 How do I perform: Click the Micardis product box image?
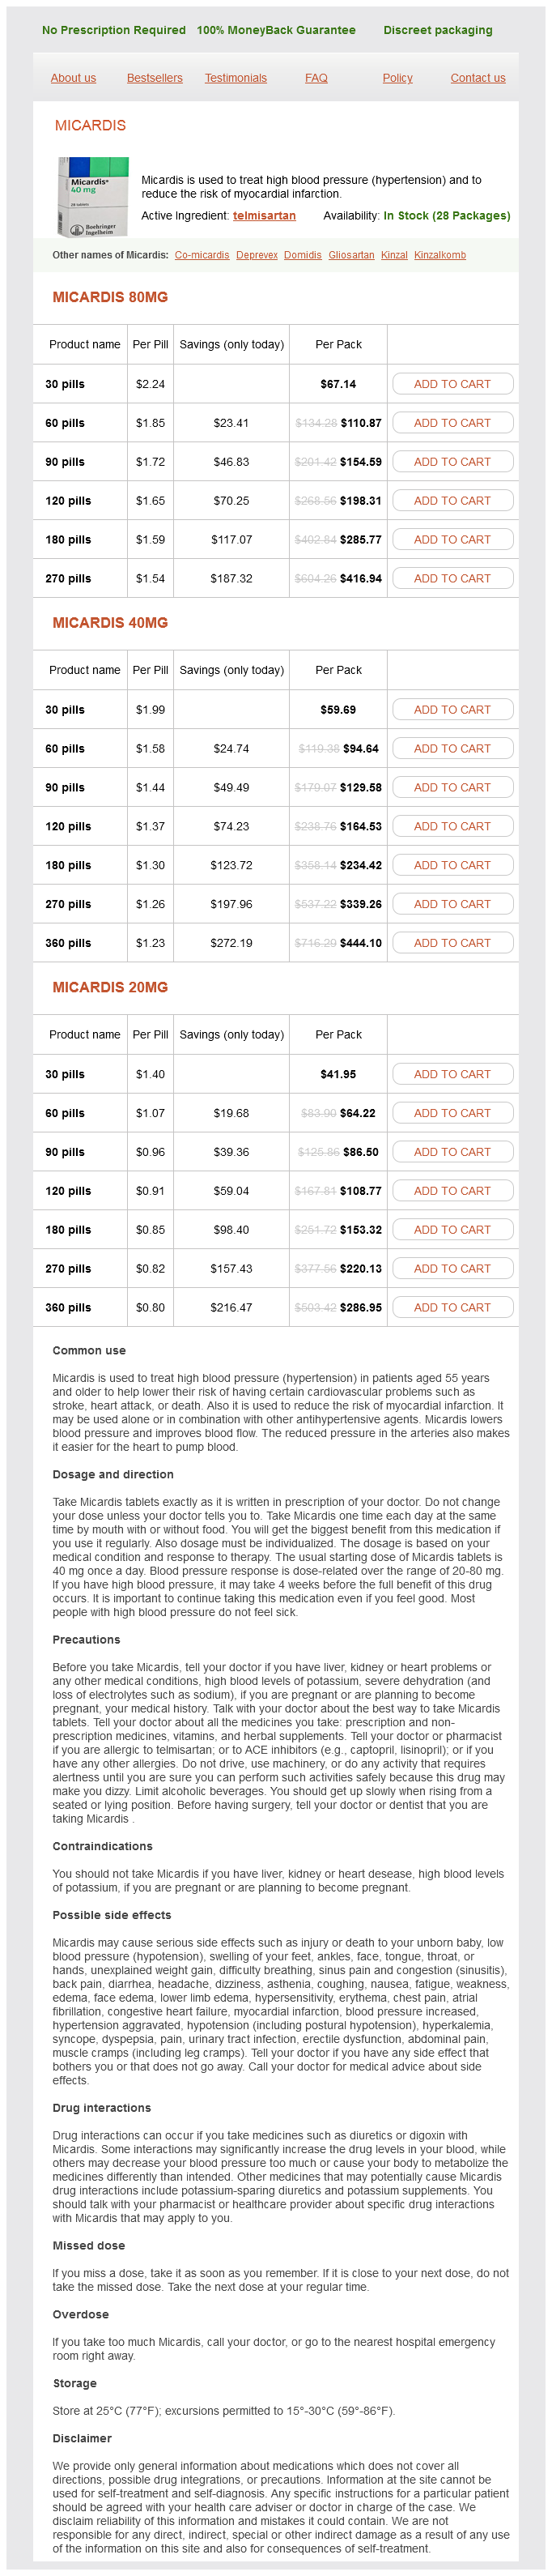click(93, 197)
